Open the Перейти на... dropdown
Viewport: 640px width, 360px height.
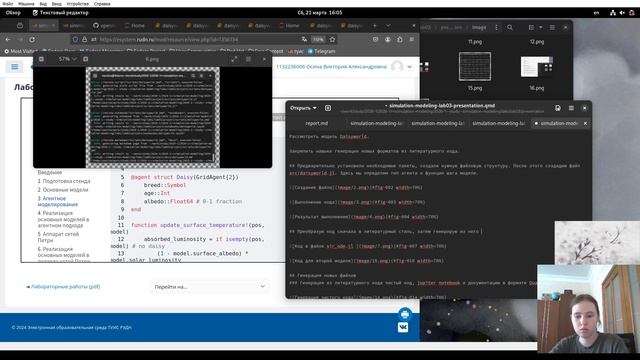[209, 287]
